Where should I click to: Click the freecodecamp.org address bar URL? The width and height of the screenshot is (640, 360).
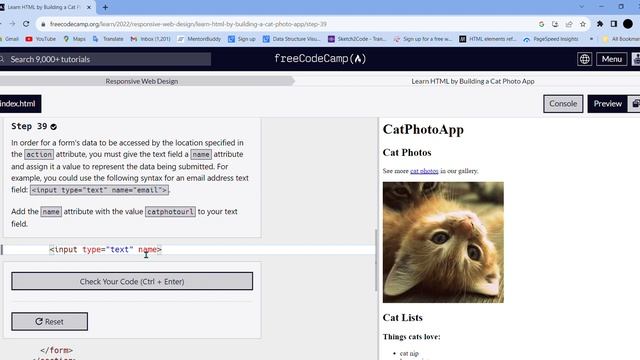[188, 24]
